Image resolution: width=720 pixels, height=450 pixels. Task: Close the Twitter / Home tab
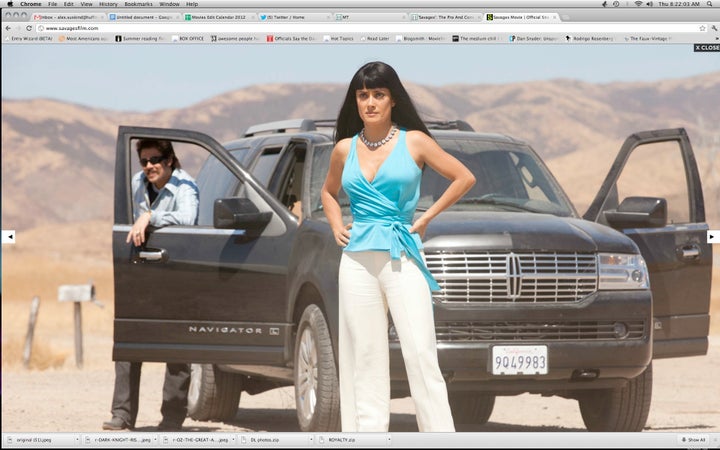328,17
